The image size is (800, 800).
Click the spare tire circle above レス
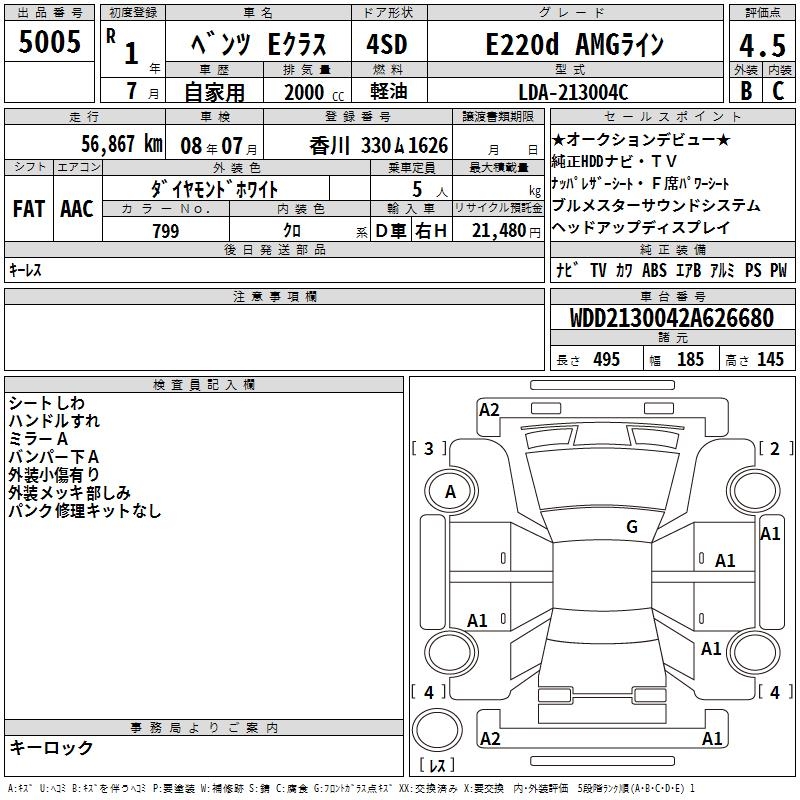click(437, 730)
